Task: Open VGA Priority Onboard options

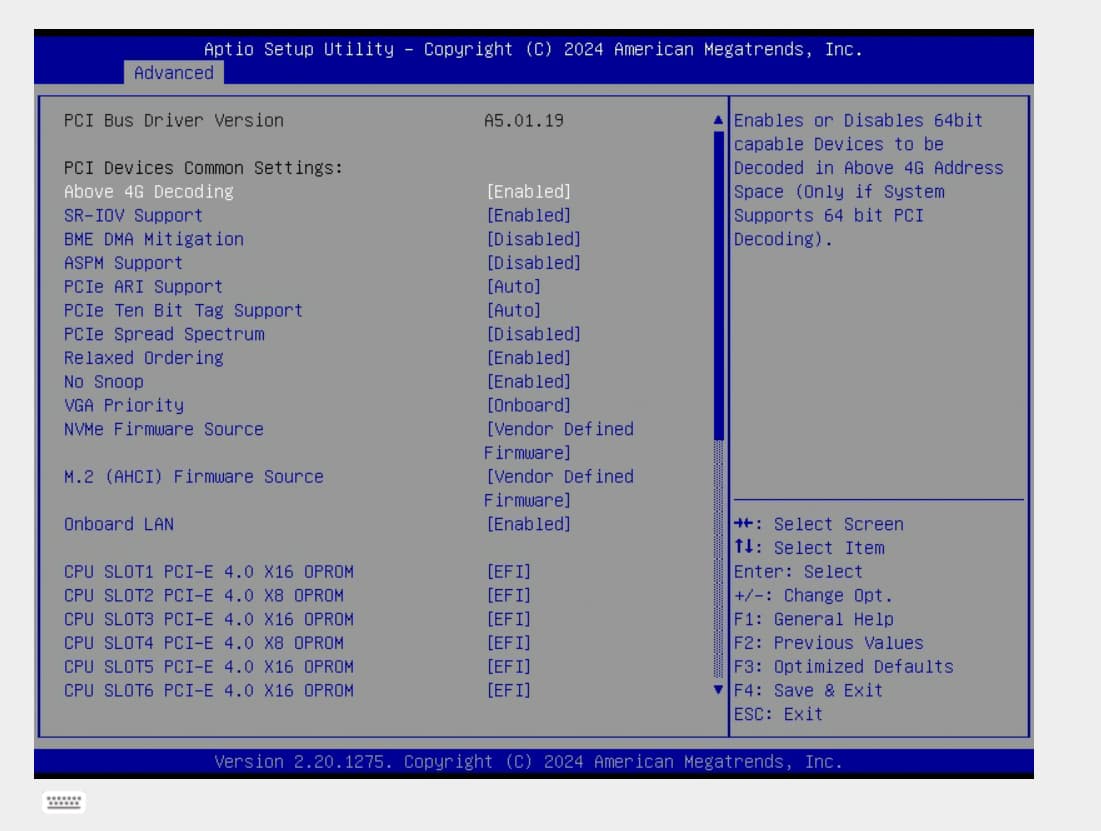Action: click(528, 405)
